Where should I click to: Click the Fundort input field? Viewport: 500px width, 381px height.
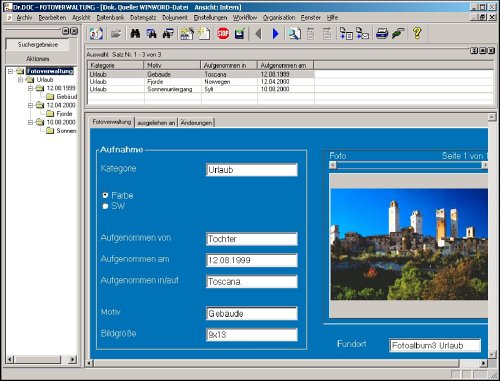click(435, 345)
